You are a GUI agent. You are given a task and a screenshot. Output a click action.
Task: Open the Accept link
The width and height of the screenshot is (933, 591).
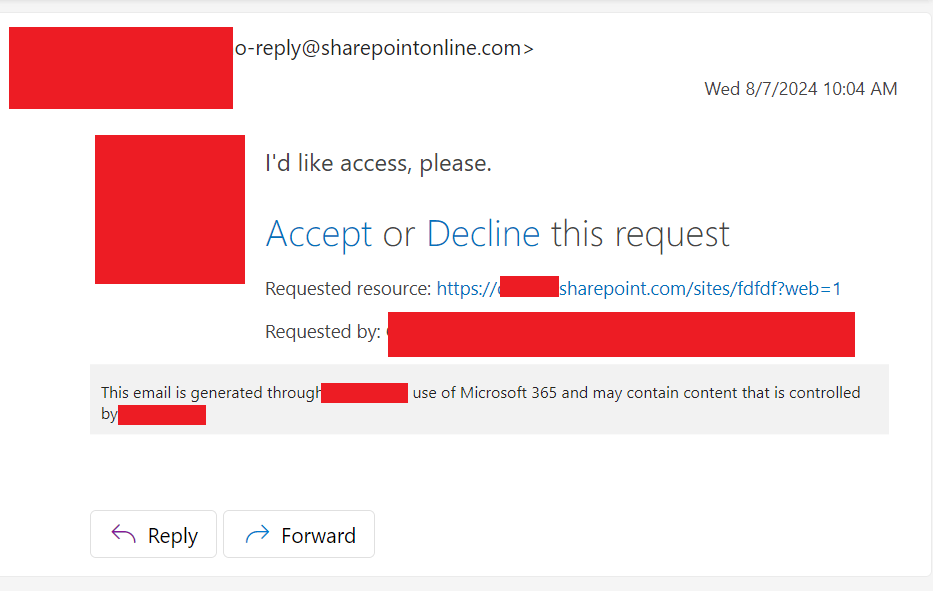click(319, 234)
